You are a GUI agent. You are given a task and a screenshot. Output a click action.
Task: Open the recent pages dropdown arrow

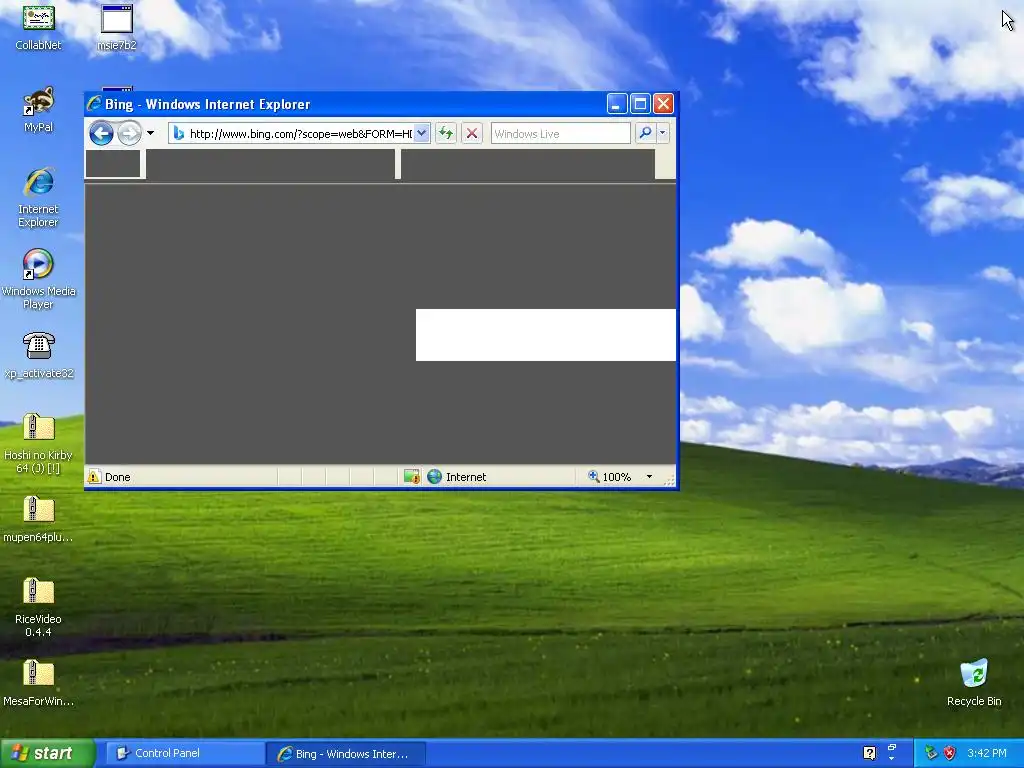click(150, 133)
